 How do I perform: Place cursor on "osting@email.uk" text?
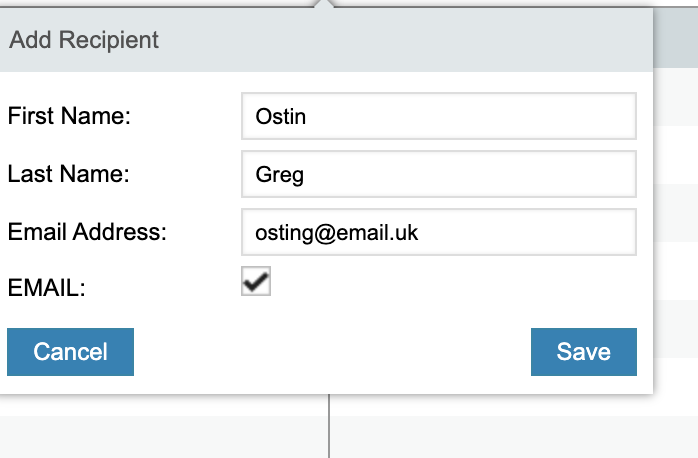tap(337, 233)
